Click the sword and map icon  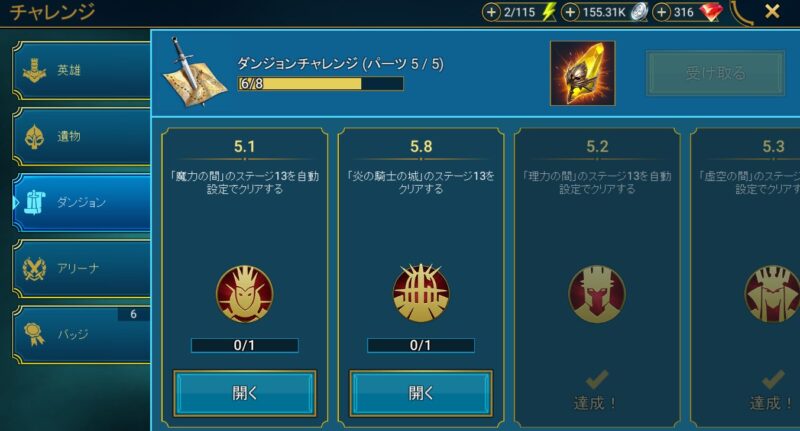(194, 72)
